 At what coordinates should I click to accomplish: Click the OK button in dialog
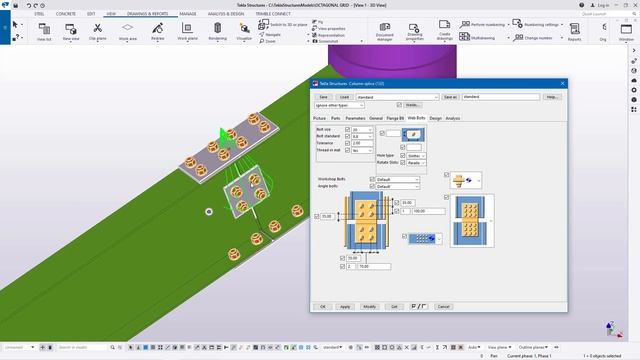(322, 307)
